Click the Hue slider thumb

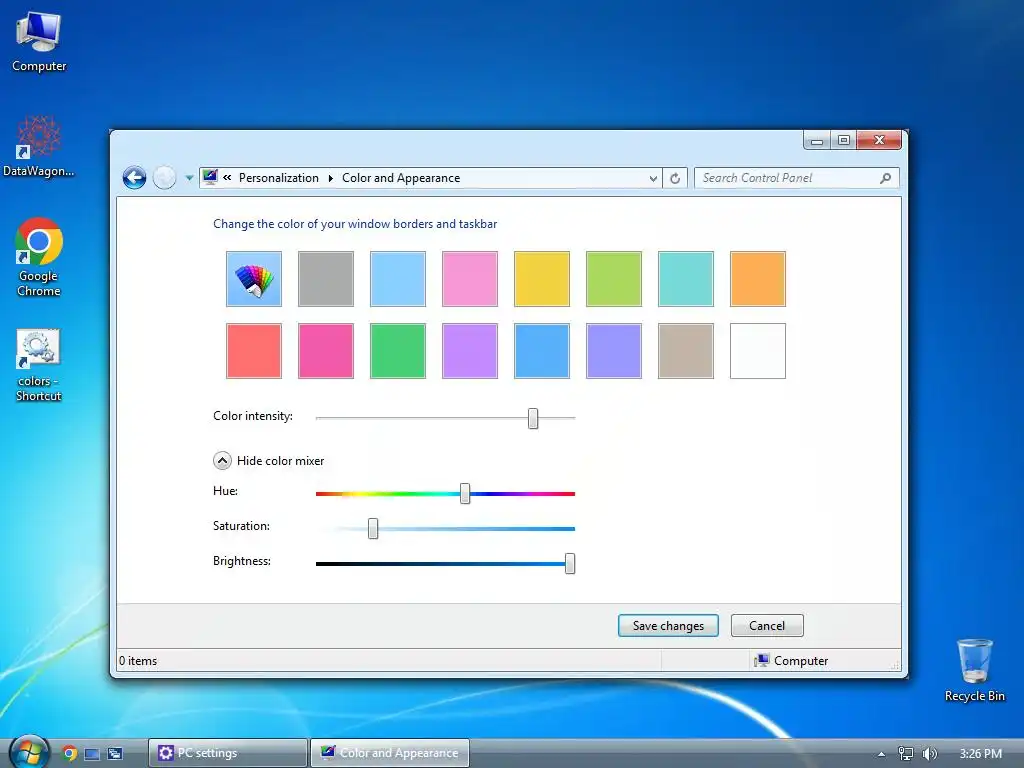(465, 493)
